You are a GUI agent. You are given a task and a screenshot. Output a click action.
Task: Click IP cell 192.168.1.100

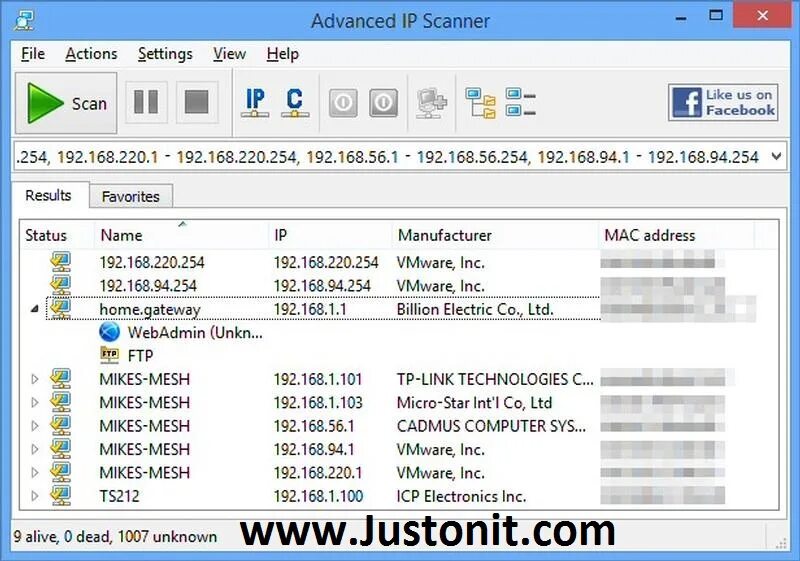click(x=318, y=496)
